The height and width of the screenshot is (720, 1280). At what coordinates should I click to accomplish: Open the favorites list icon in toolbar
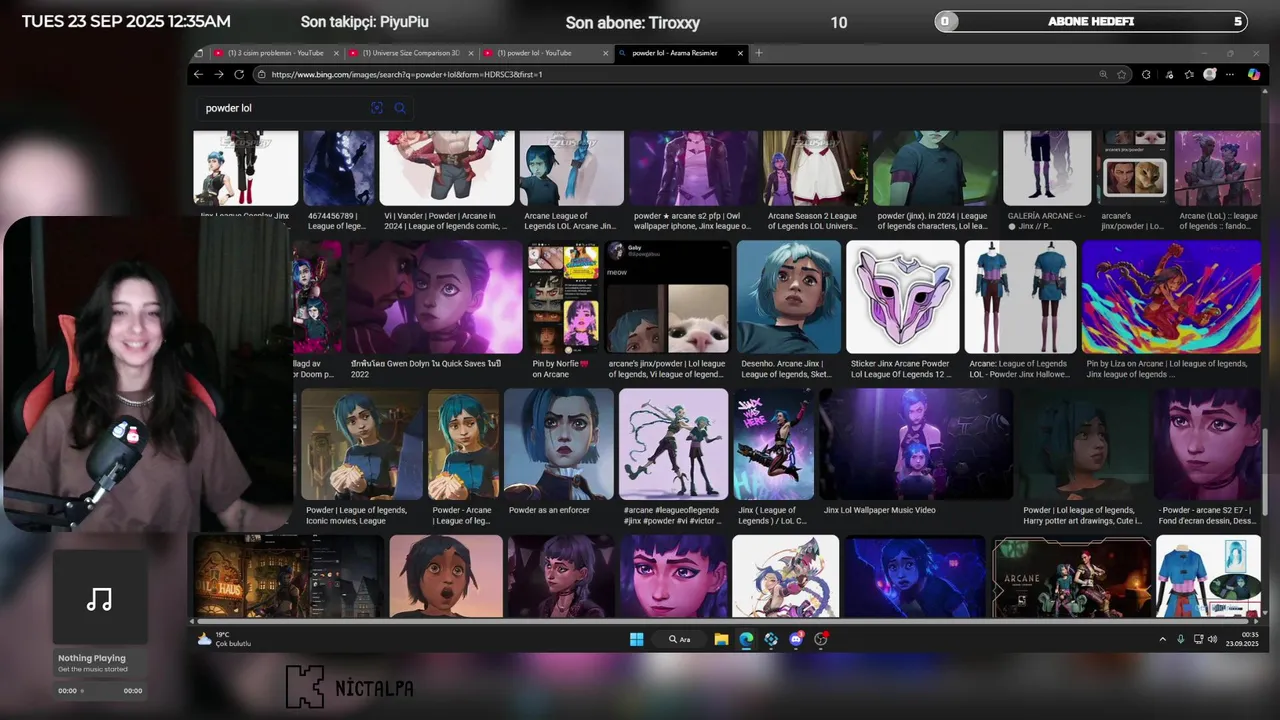coord(1189,74)
